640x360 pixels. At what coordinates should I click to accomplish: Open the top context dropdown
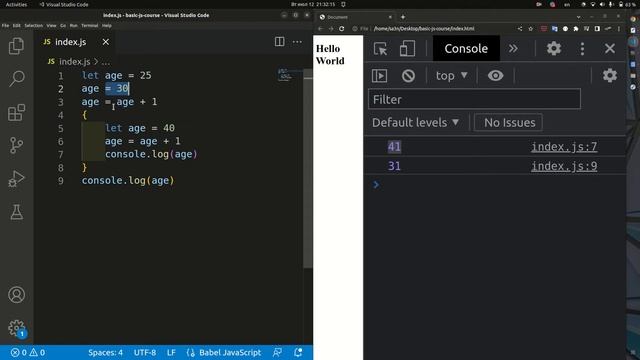(451, 76)
